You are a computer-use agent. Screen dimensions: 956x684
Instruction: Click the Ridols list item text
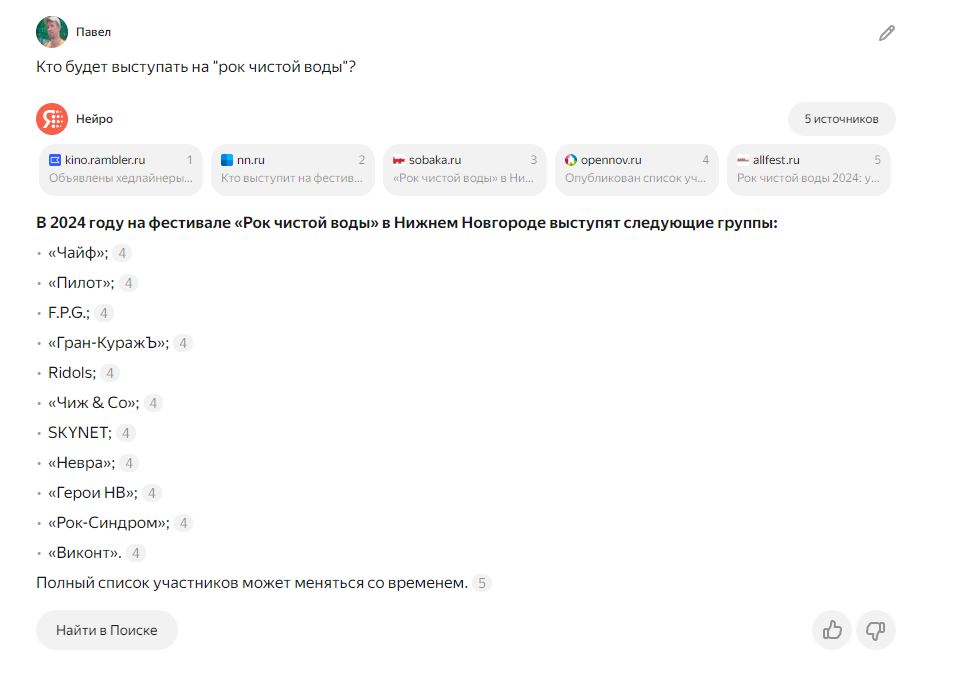click(x=72, y=373)
